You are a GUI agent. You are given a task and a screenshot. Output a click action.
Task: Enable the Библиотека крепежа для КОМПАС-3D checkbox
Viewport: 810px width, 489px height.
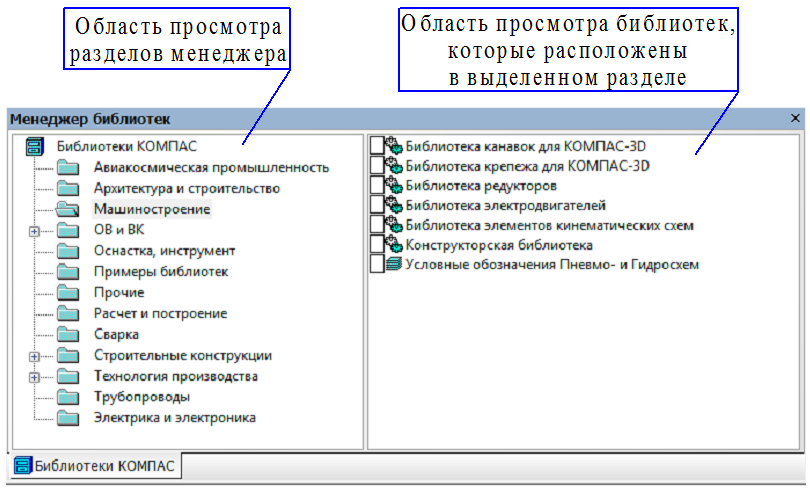click(x=377, y=166)
